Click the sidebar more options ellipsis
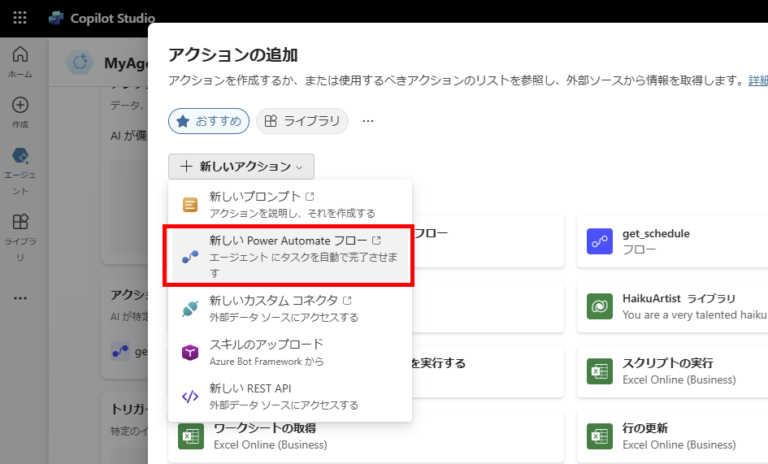 tap(20, 297)
